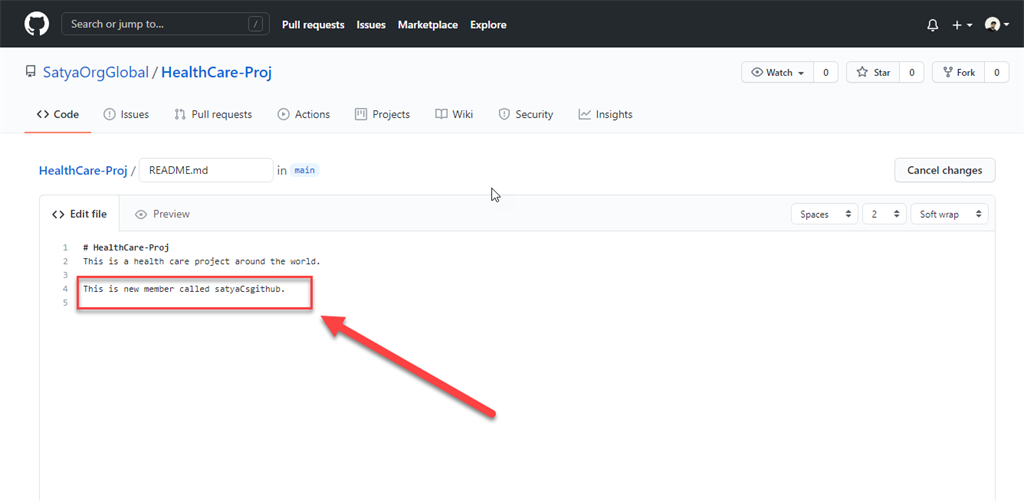Switch to the Code tab
Image resolution: width=1024 pixels, height=501 pixels.
57,114
